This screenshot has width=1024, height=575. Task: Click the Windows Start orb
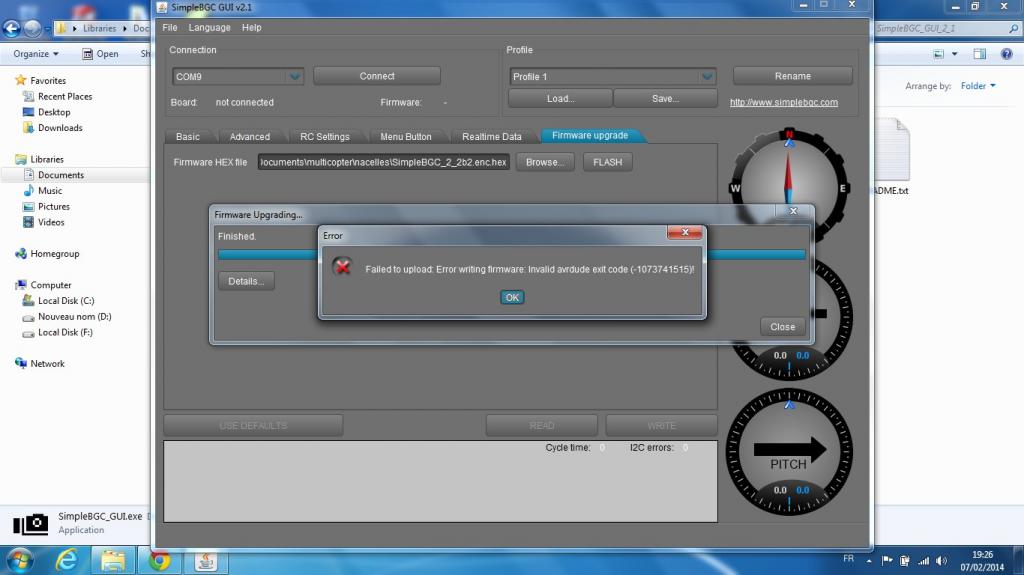(18, 561)
